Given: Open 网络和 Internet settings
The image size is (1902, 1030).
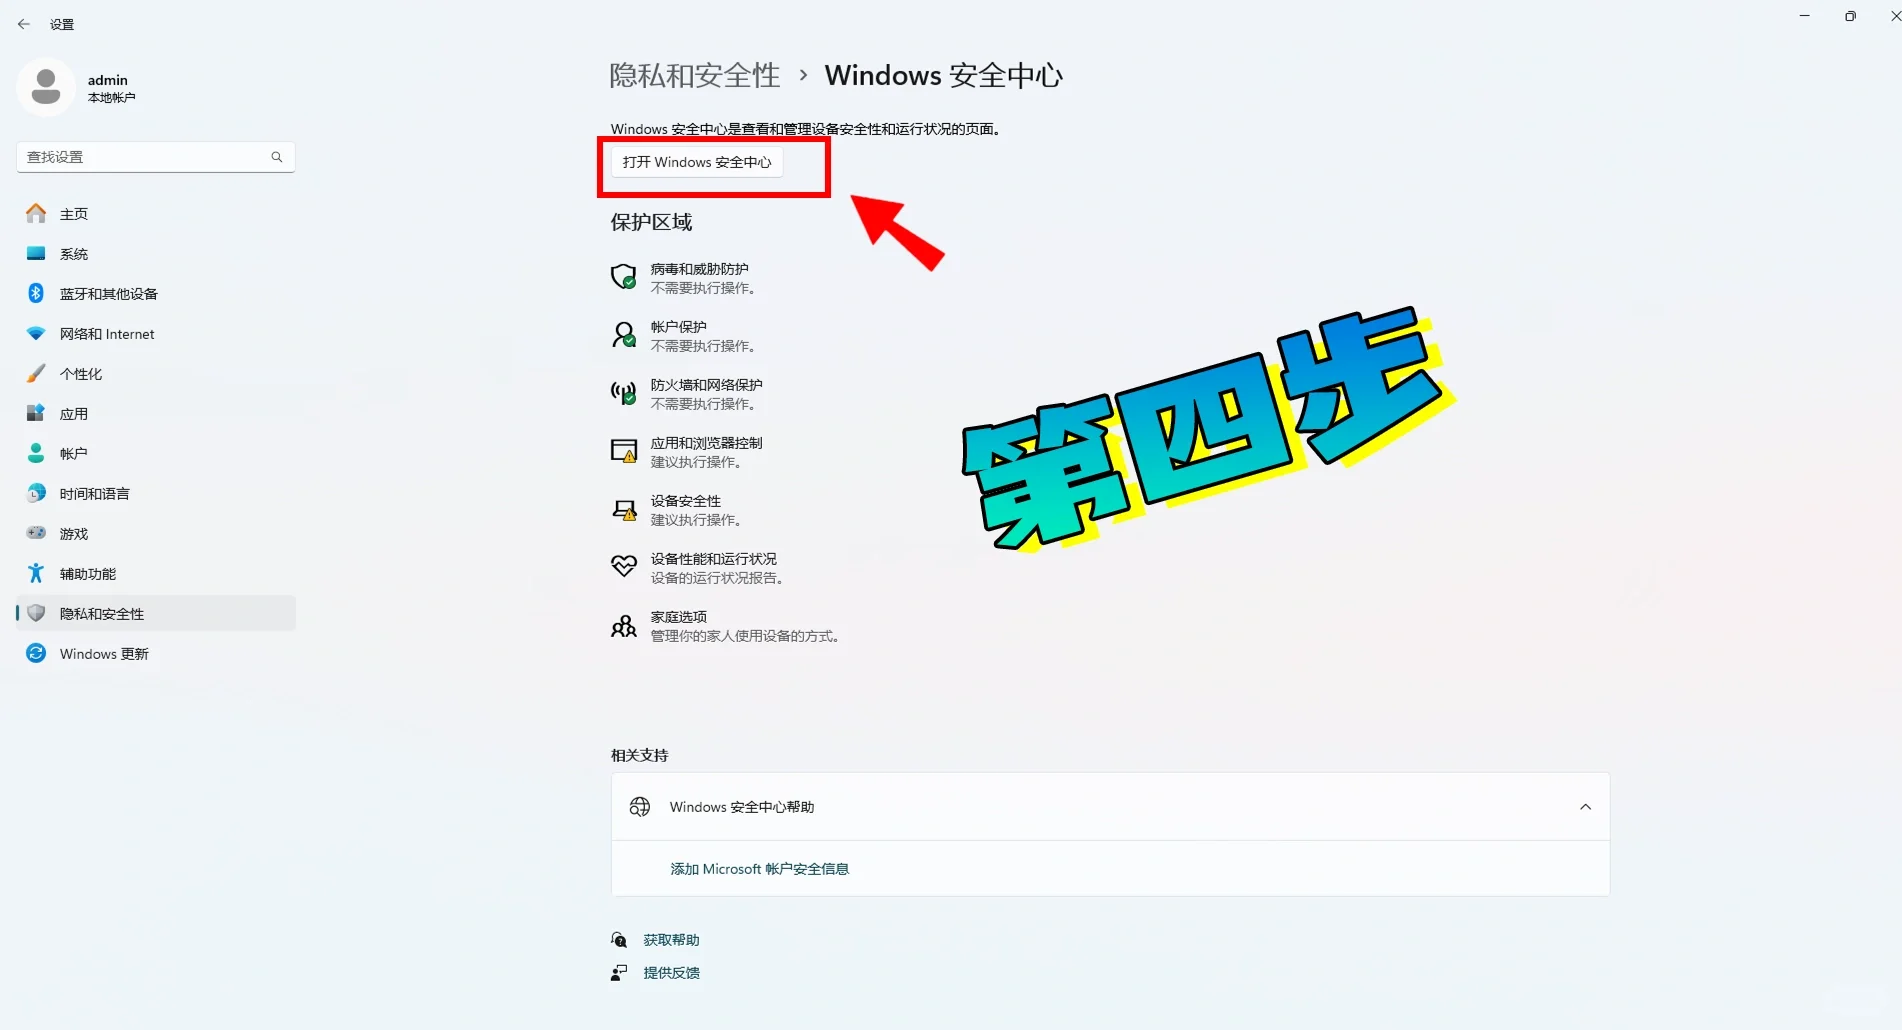Looking at the screenshot, I should click(x=107, y=333).
